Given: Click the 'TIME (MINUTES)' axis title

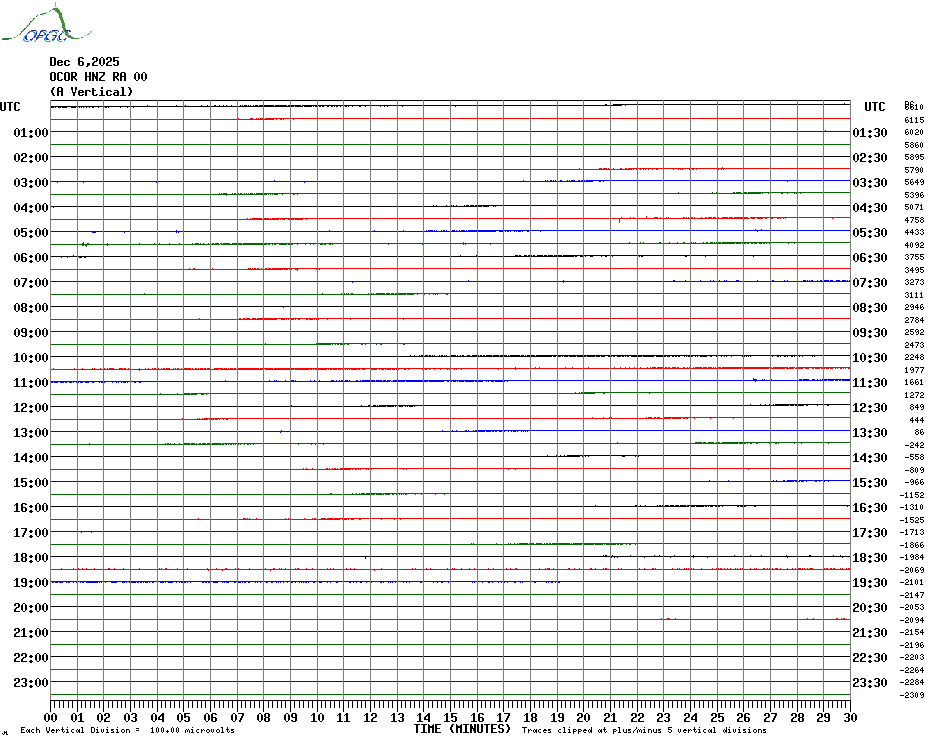Looking at the screenshot, I should click(x=462, y=729).
